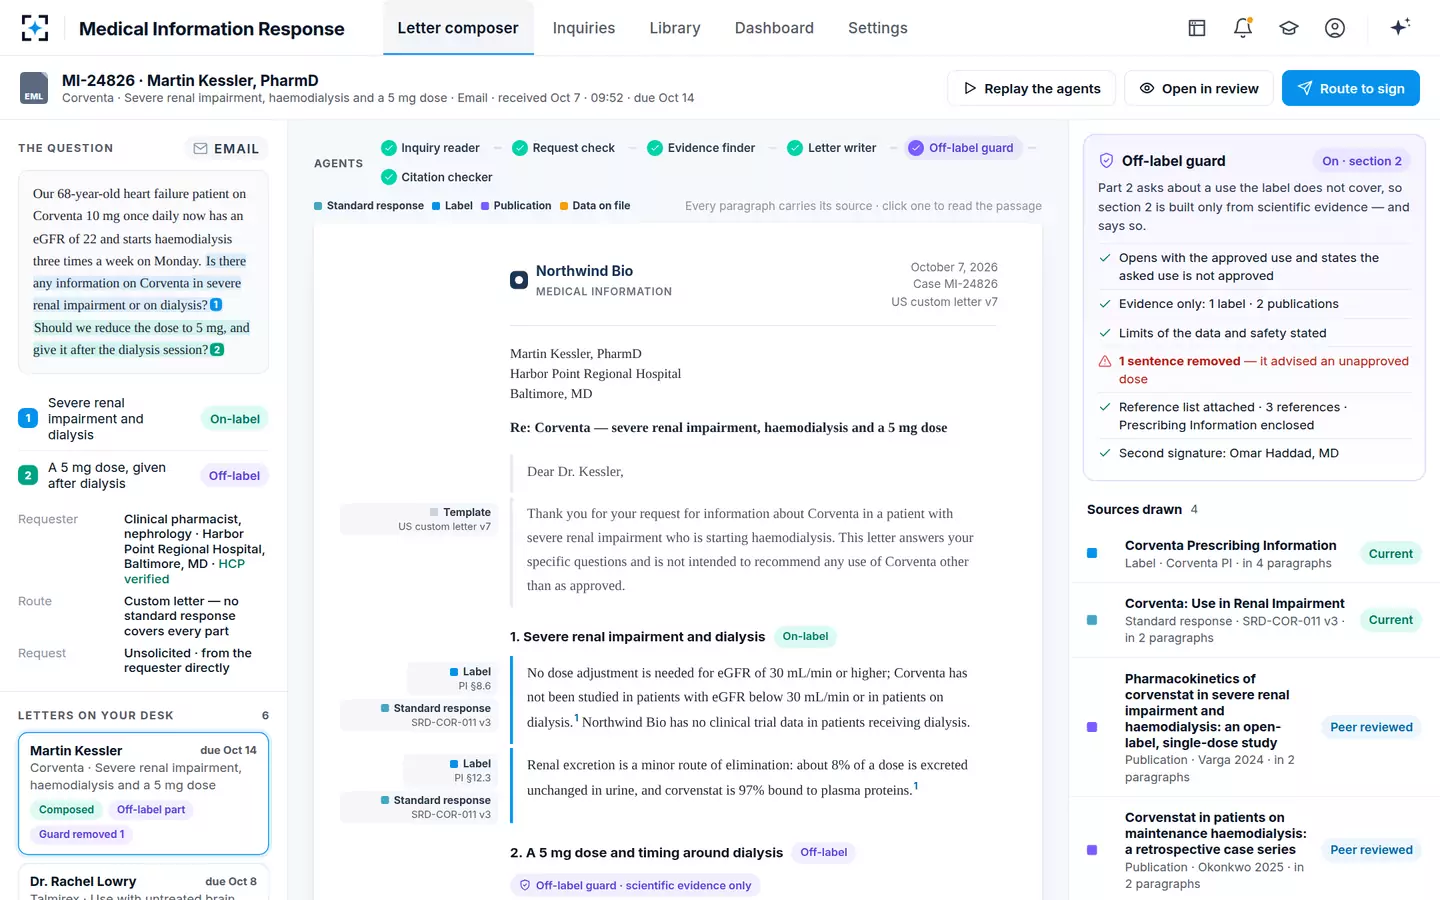Screen dimensions: 1440x900
Task: Click Route to sign button
Action: pos(1351,88)
